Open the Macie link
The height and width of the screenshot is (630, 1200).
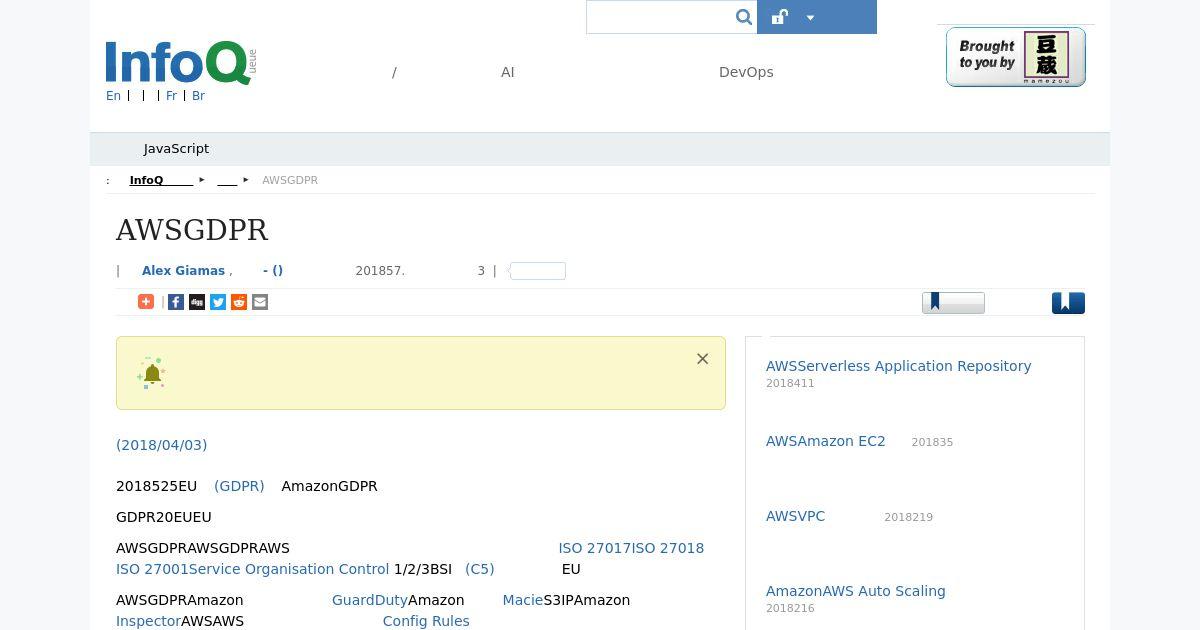(x=523, y=600)
